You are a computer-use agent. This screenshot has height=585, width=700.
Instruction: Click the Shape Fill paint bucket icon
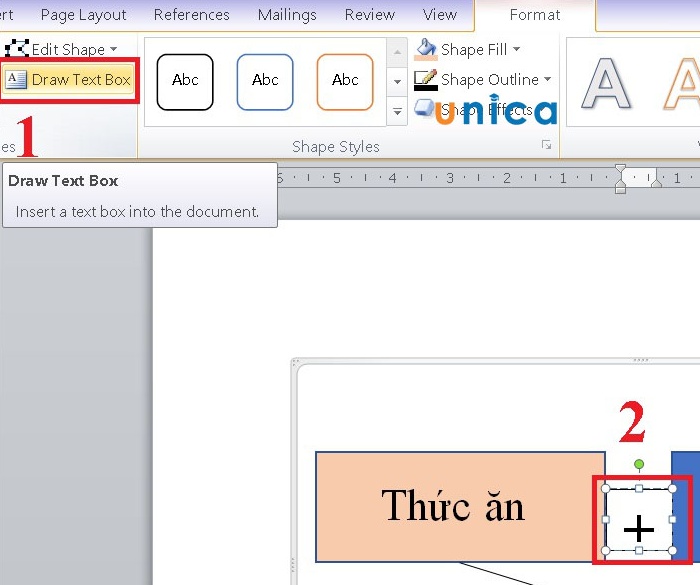pos(426,49)
